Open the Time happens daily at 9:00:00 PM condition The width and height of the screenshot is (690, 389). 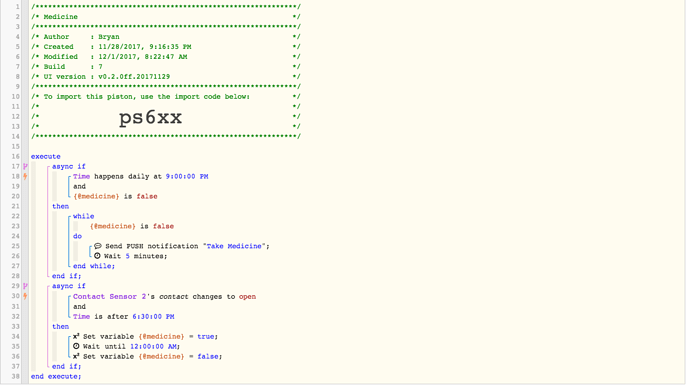140,176
